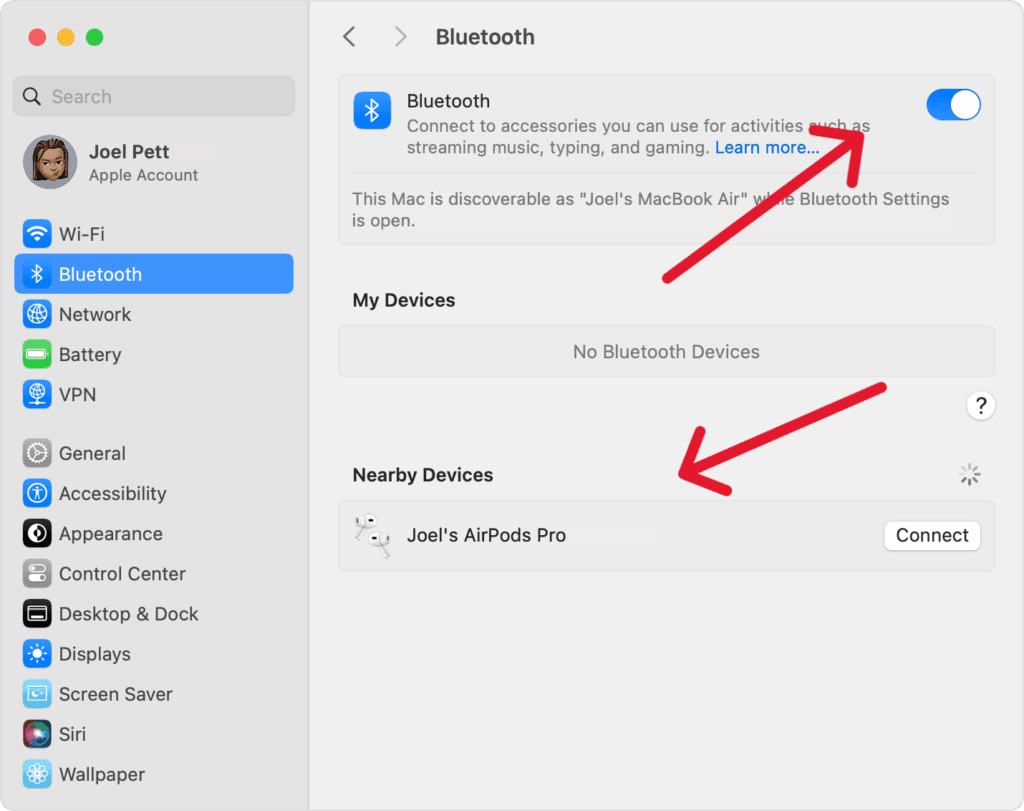Minimize window with yellow button

pos(66,37)
